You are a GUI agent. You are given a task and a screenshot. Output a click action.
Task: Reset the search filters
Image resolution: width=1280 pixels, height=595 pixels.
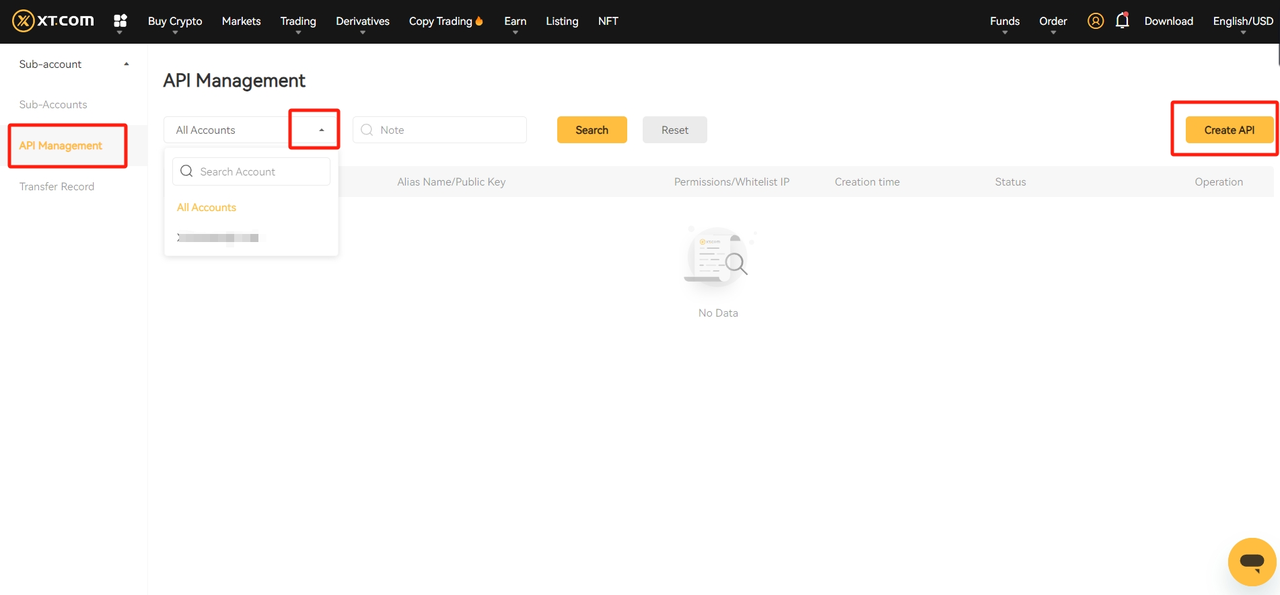tap(674, 130)
